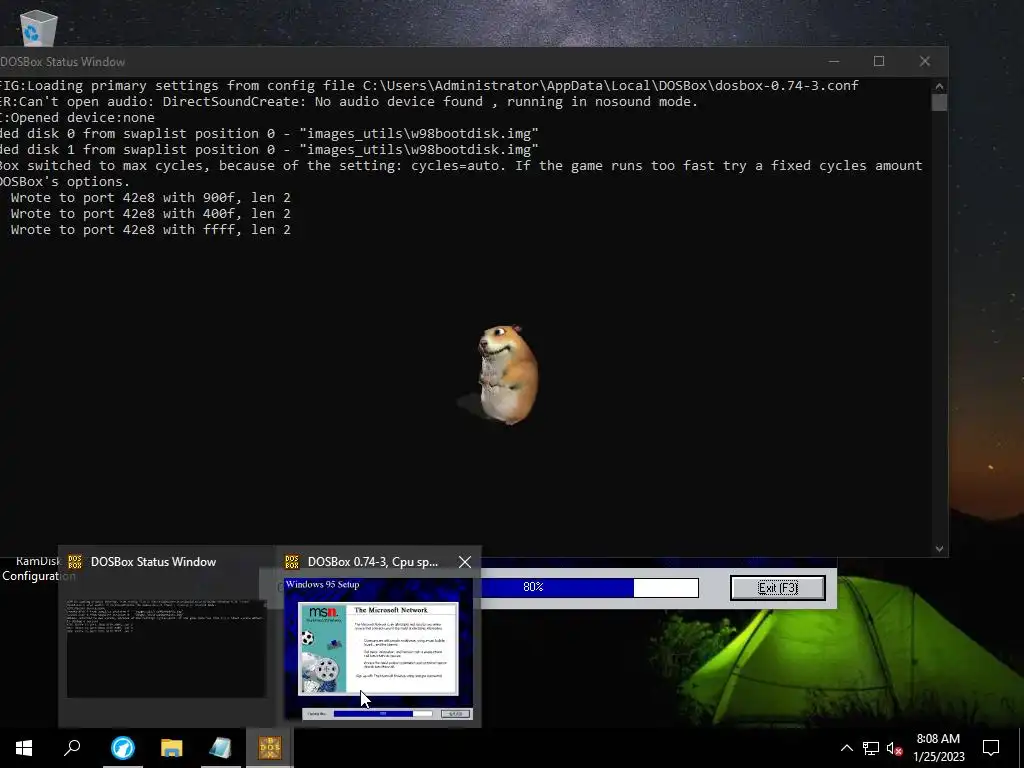Show hidden system tray icons
This screenshot has width=1024, height=768.
pyautogui.click(x=846, y=748)
